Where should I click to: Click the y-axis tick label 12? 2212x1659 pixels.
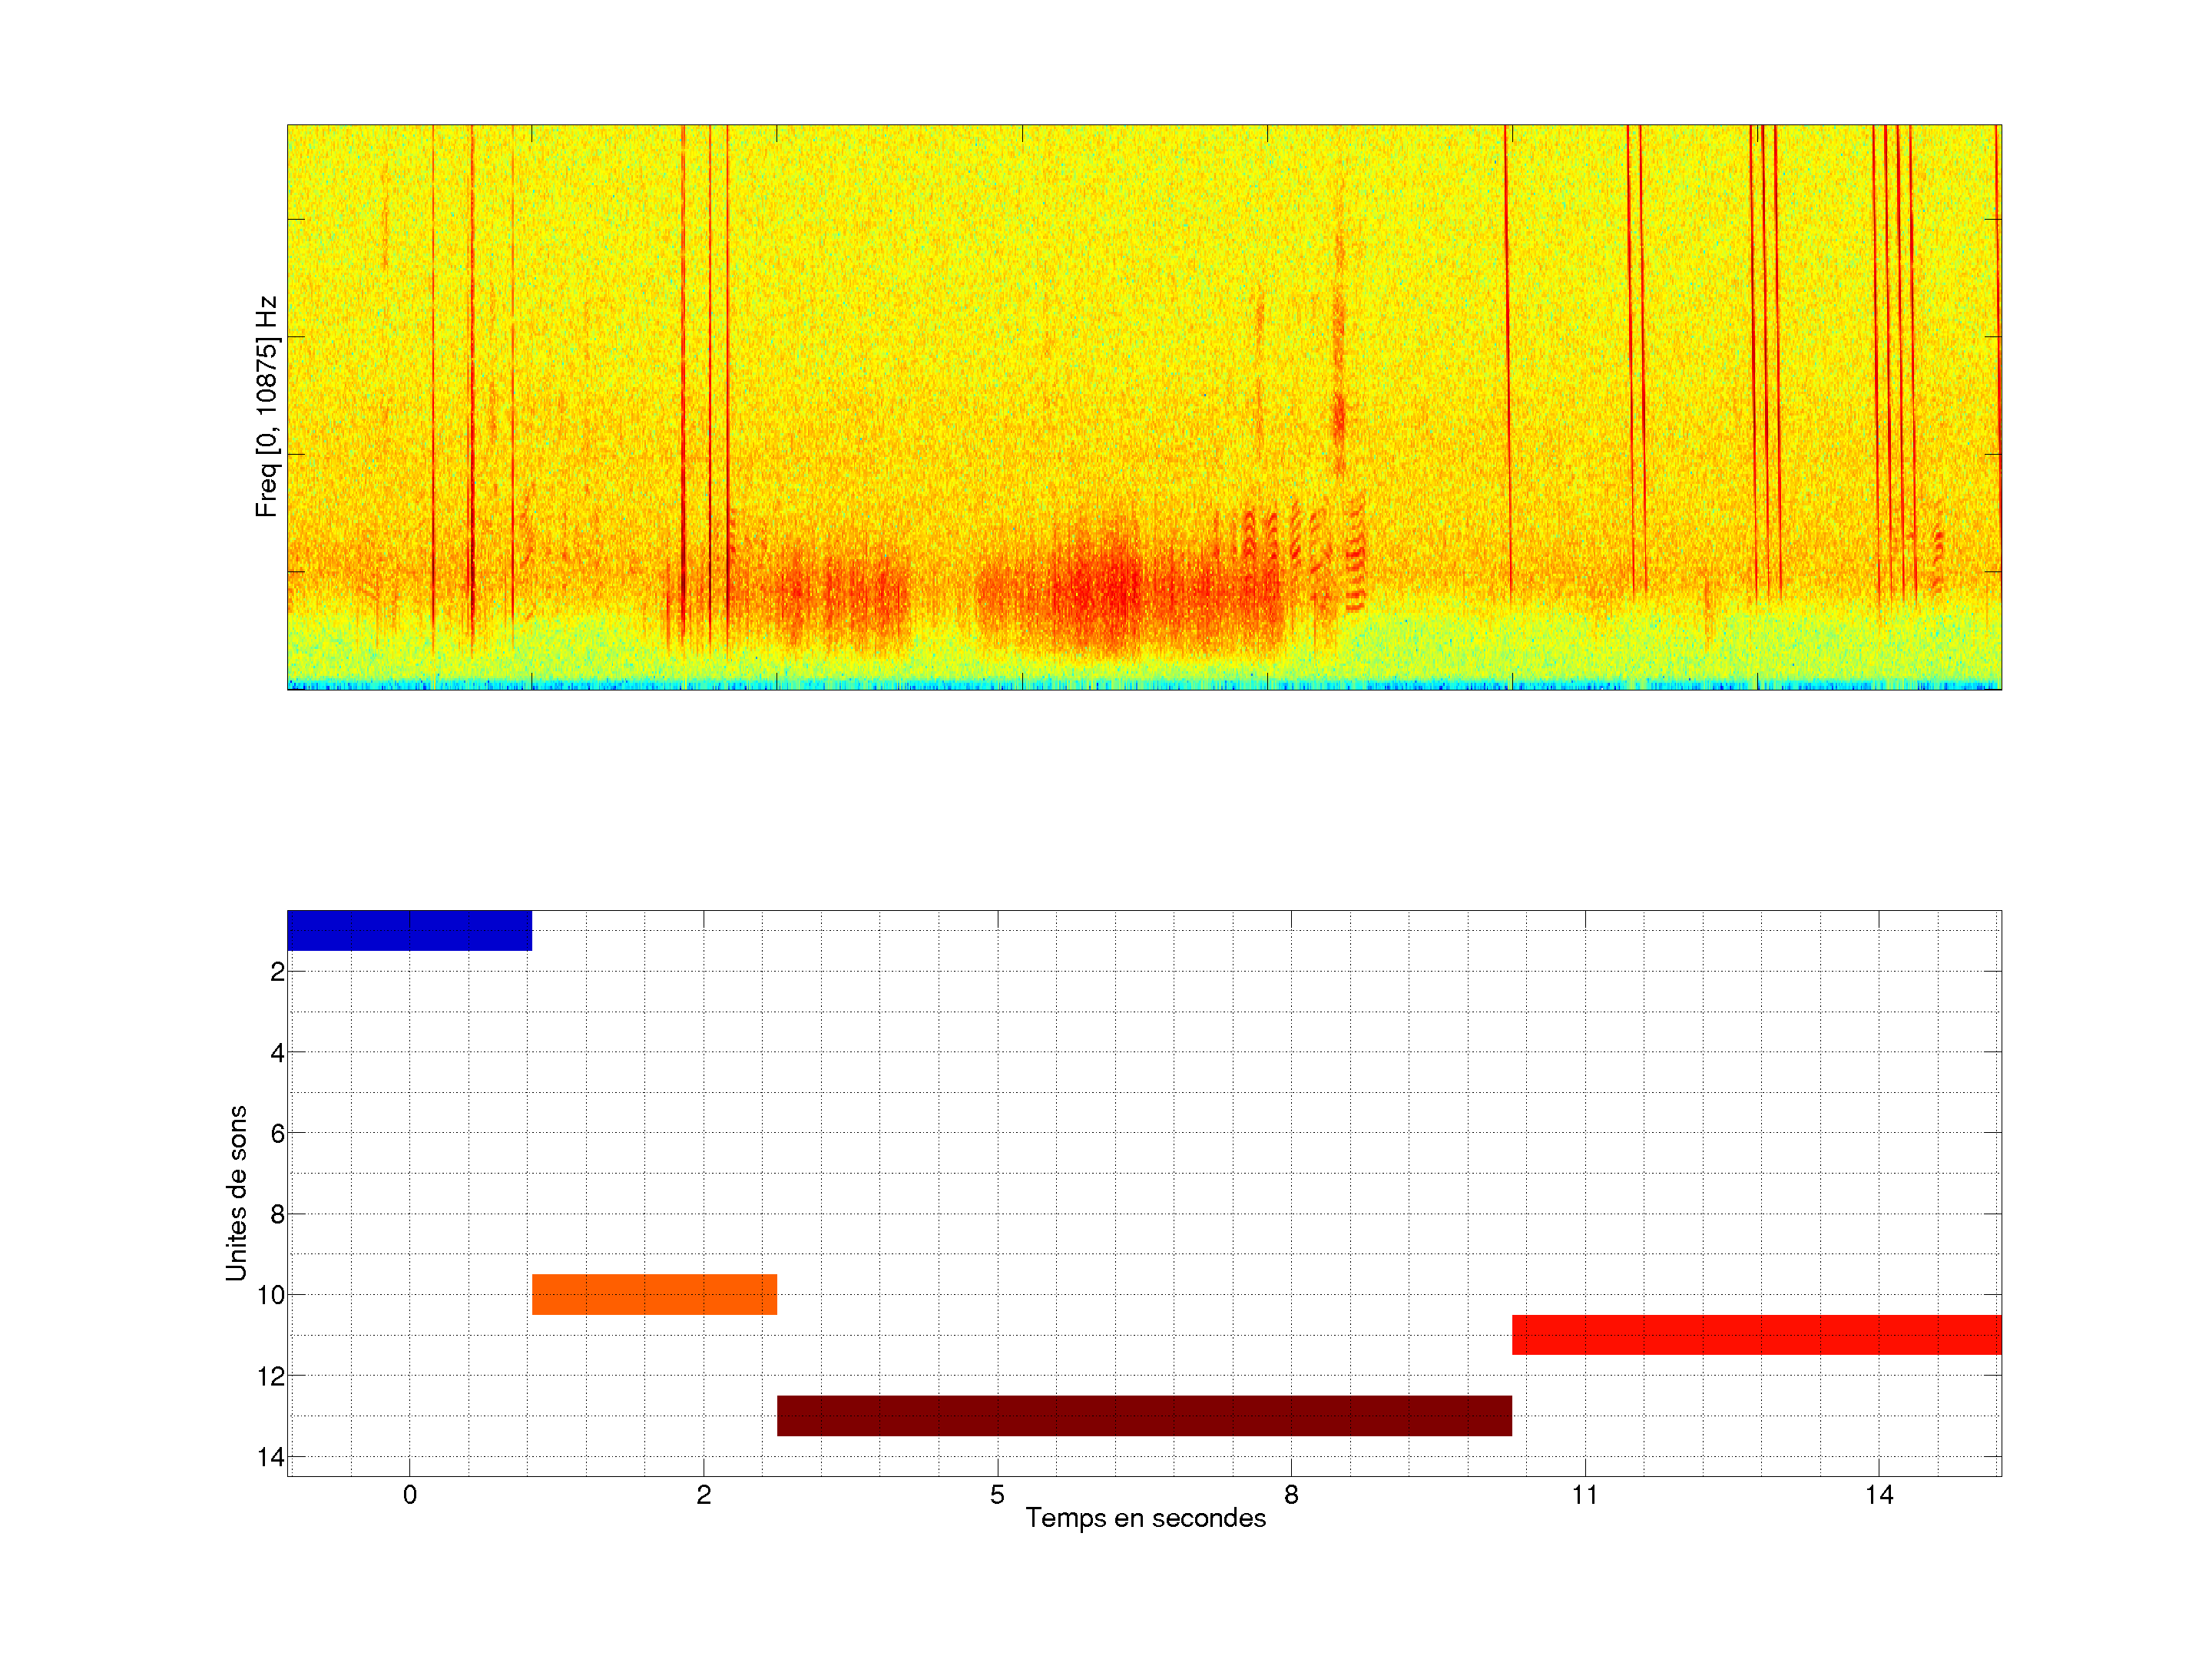coord(271,1376)
